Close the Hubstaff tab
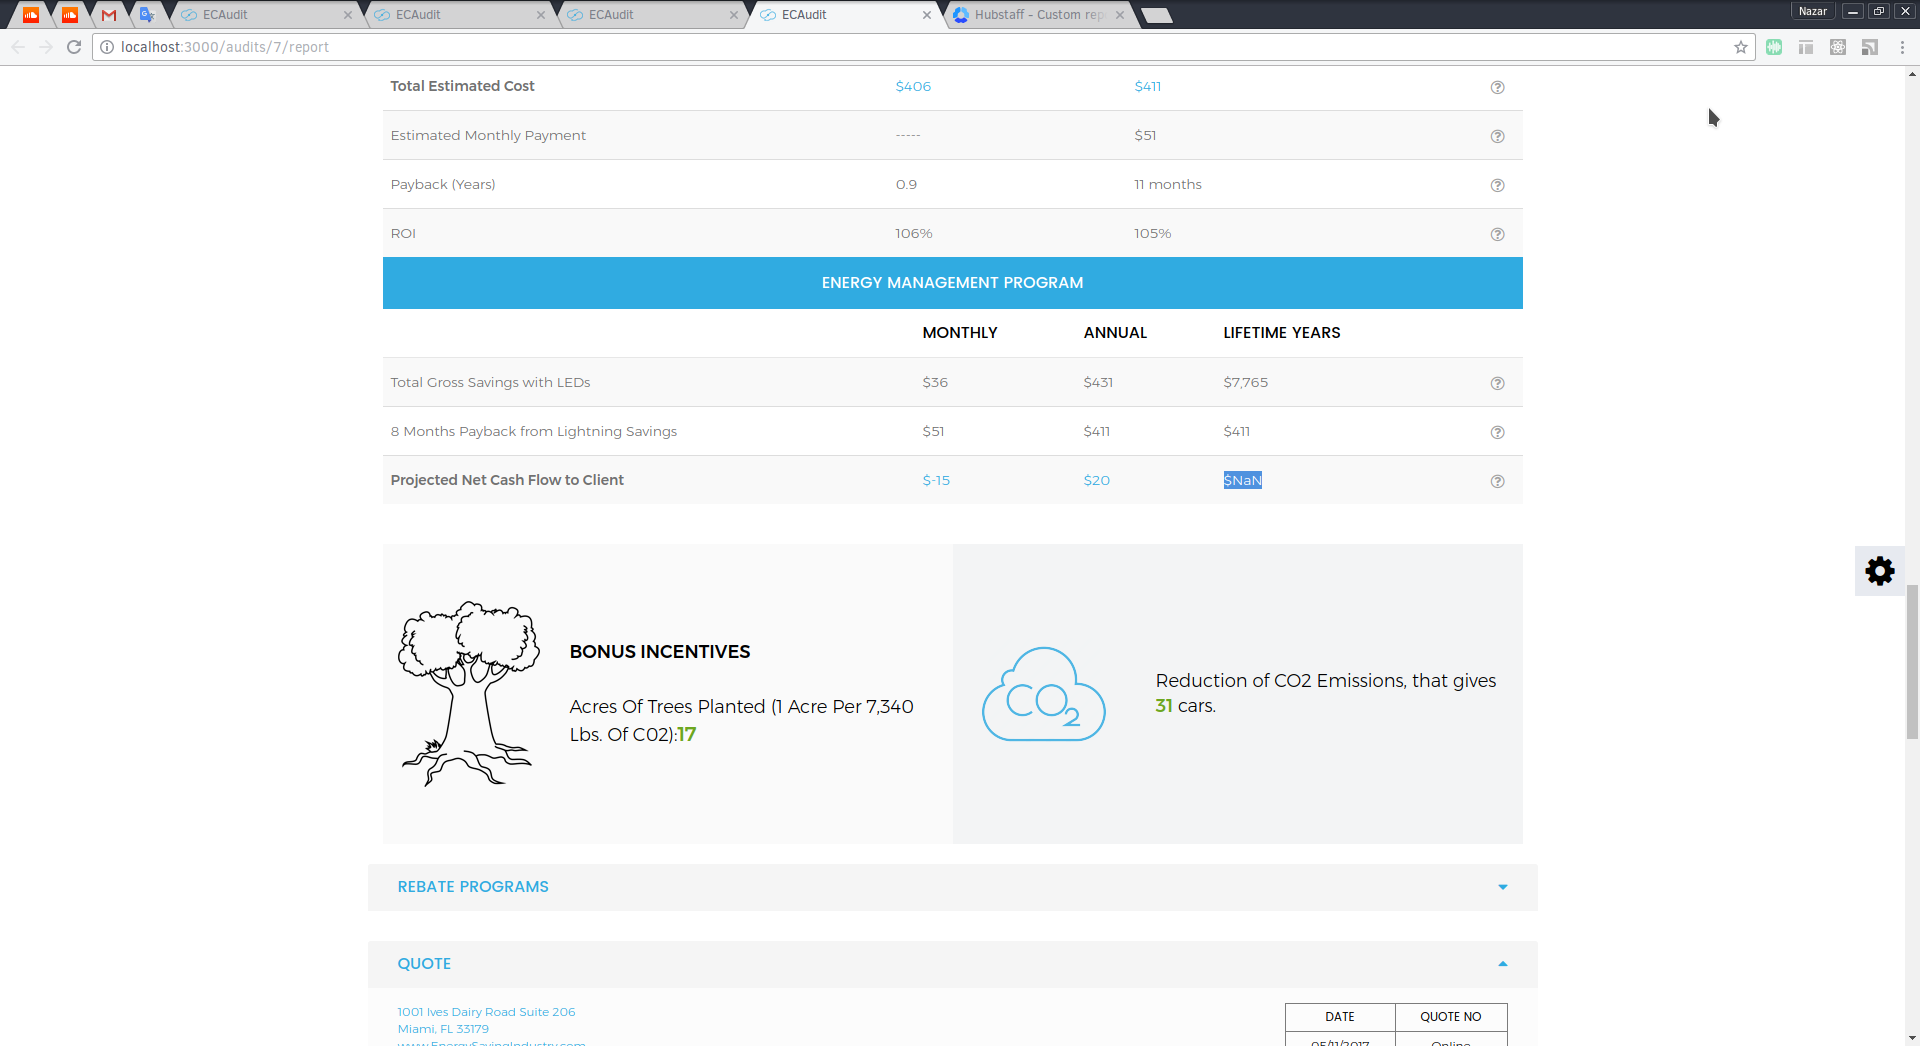The height and width of the screenshot is (1046, 1920). pos(1120,15)
